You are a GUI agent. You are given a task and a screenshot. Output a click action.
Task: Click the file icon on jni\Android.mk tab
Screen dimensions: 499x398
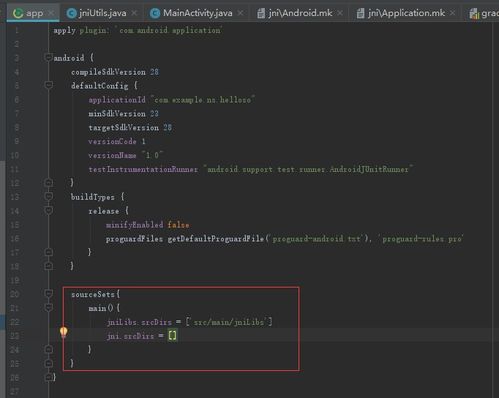(261, 13)
